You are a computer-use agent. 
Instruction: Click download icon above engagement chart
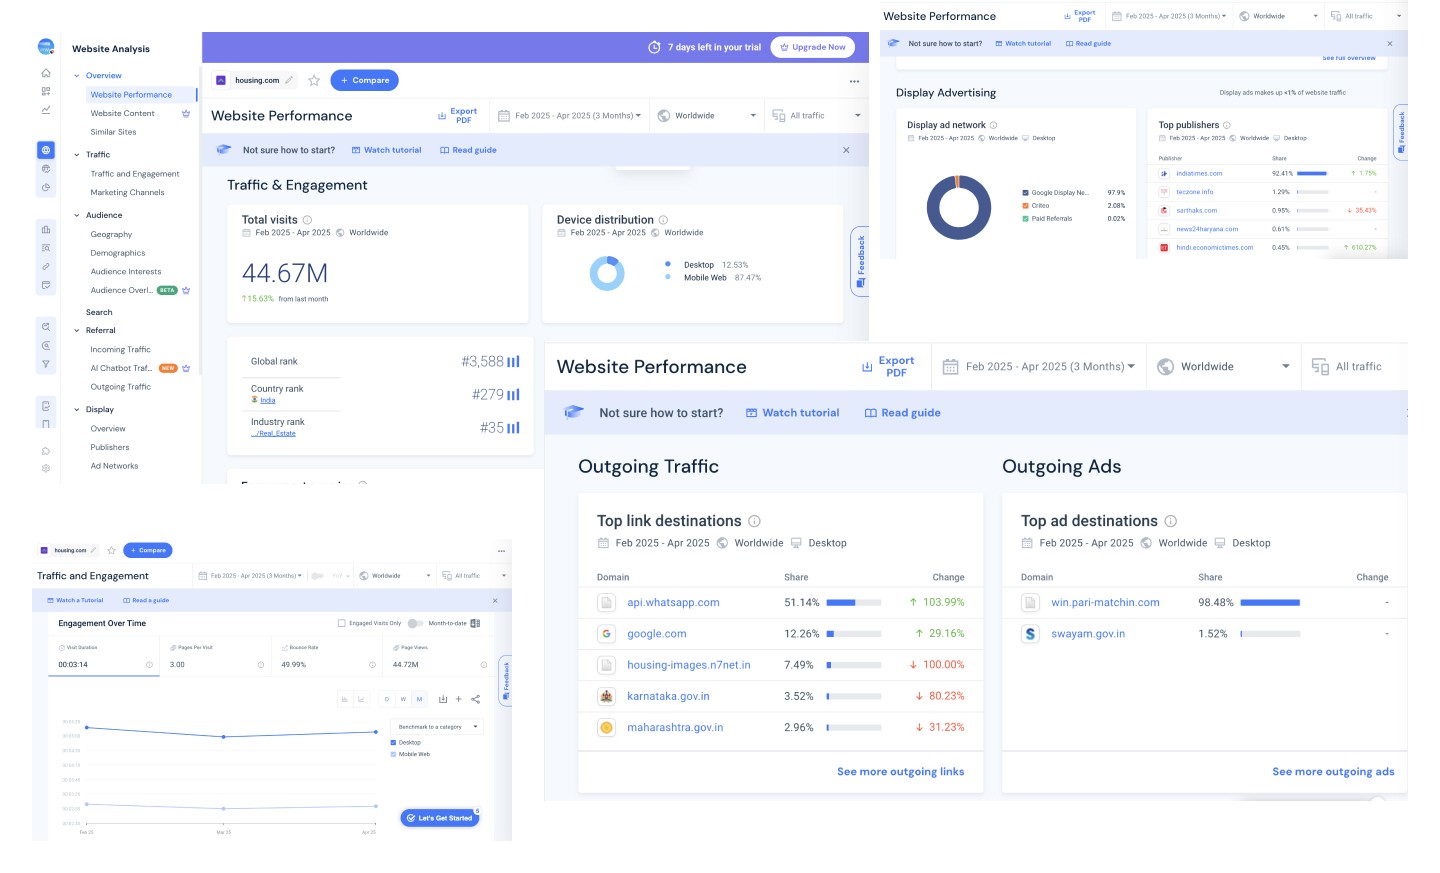(x=443, y=699)
